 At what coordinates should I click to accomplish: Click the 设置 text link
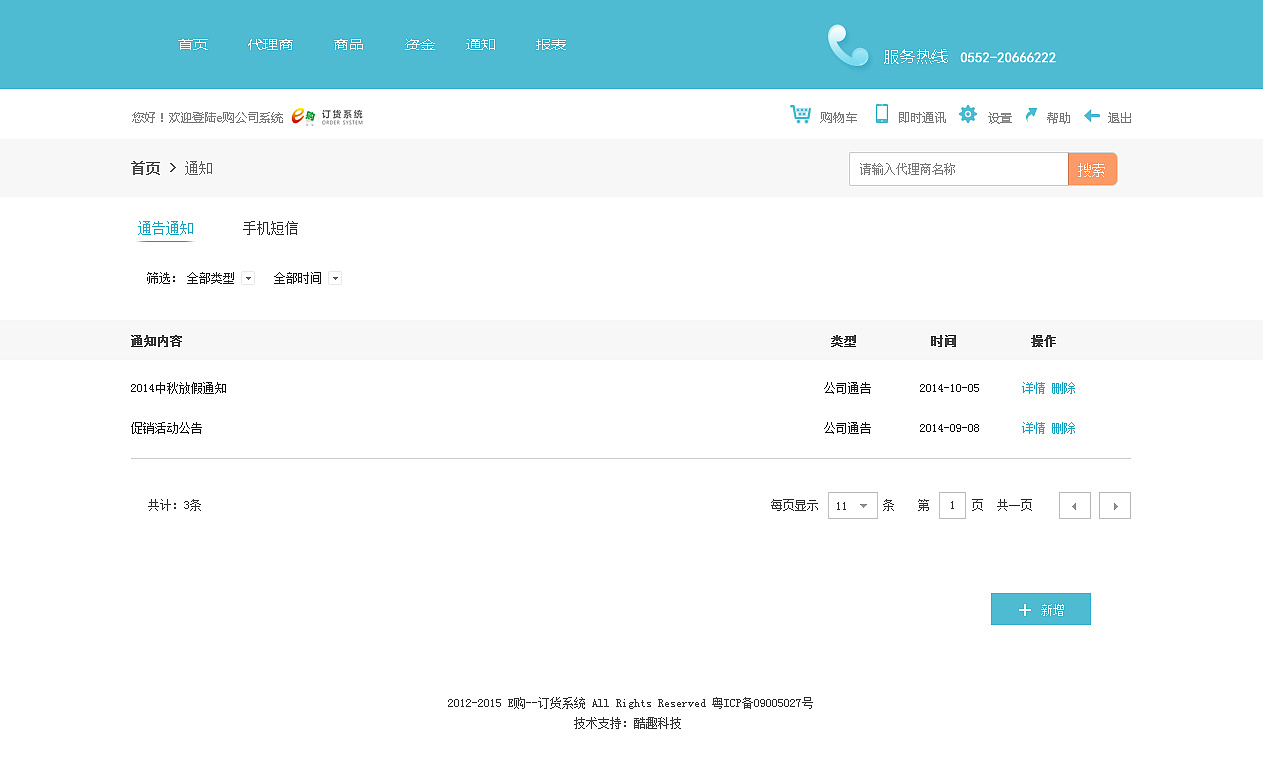1000,118
